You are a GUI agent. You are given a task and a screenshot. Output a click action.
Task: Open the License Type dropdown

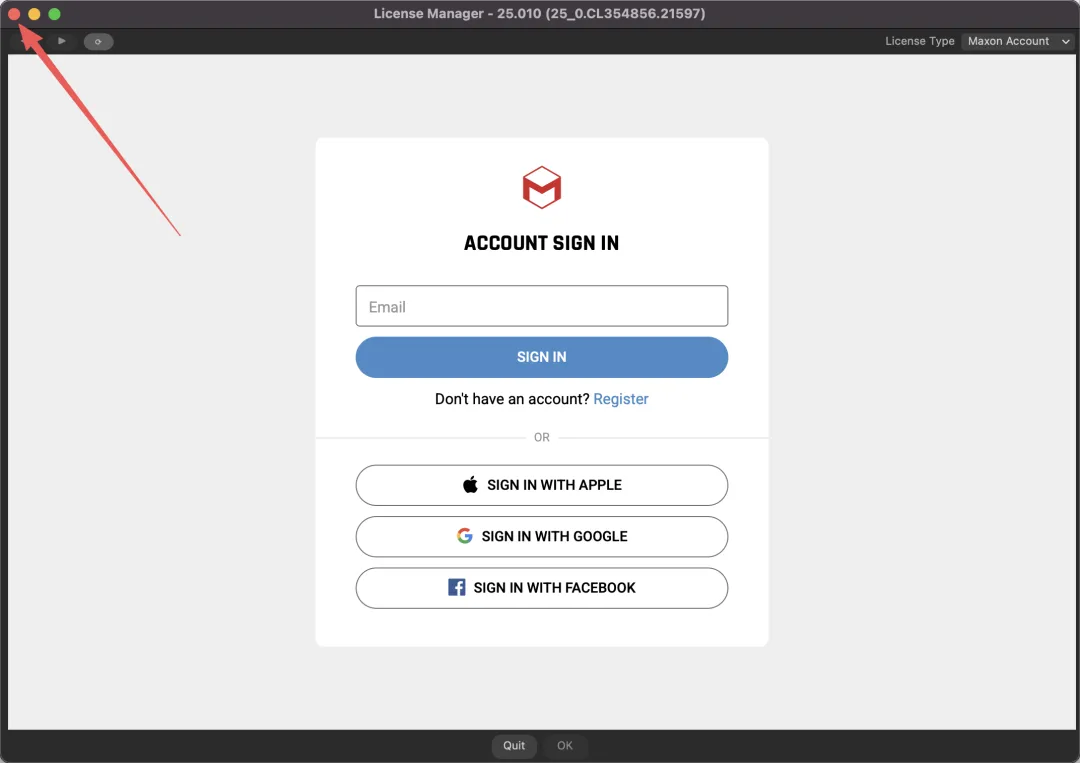pos(1018,41)
